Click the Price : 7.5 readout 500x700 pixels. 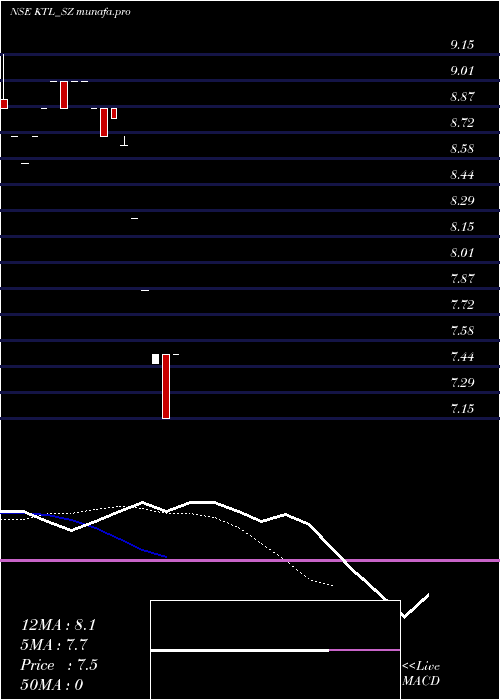[59, 665]
